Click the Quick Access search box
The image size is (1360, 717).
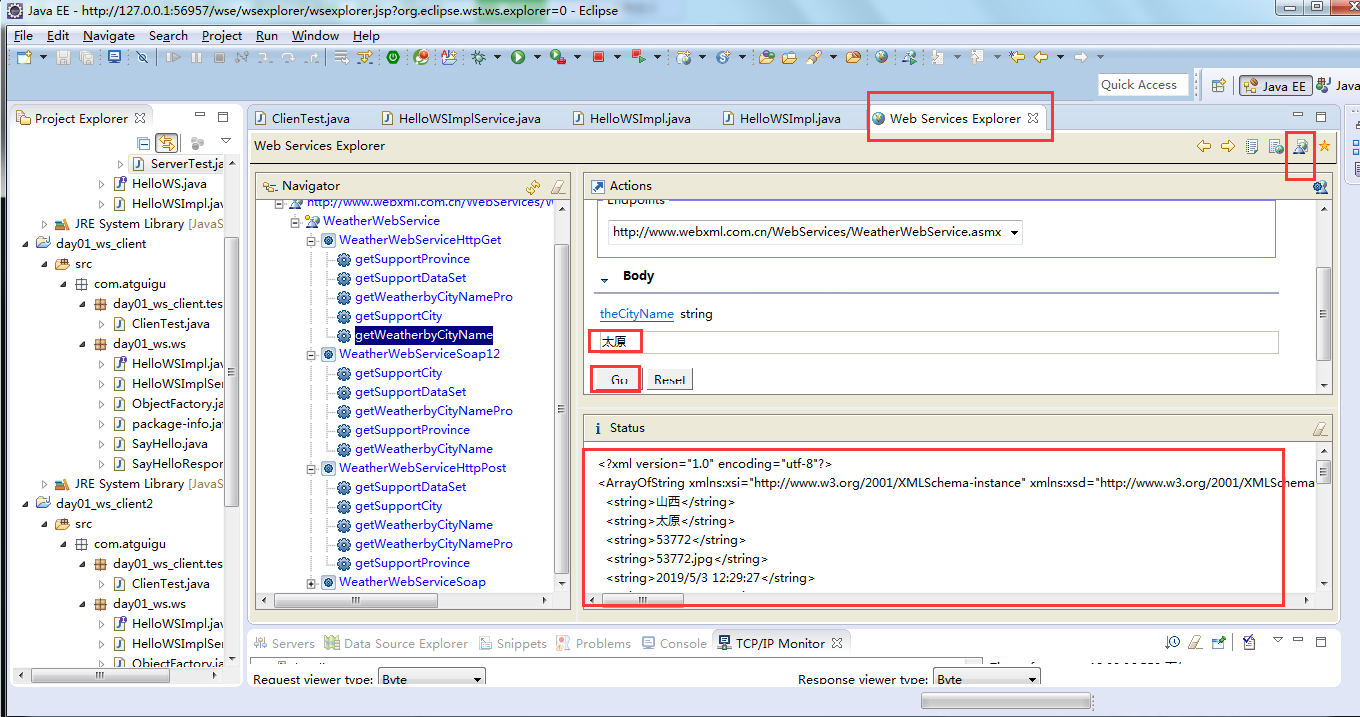pos(1143,85)
